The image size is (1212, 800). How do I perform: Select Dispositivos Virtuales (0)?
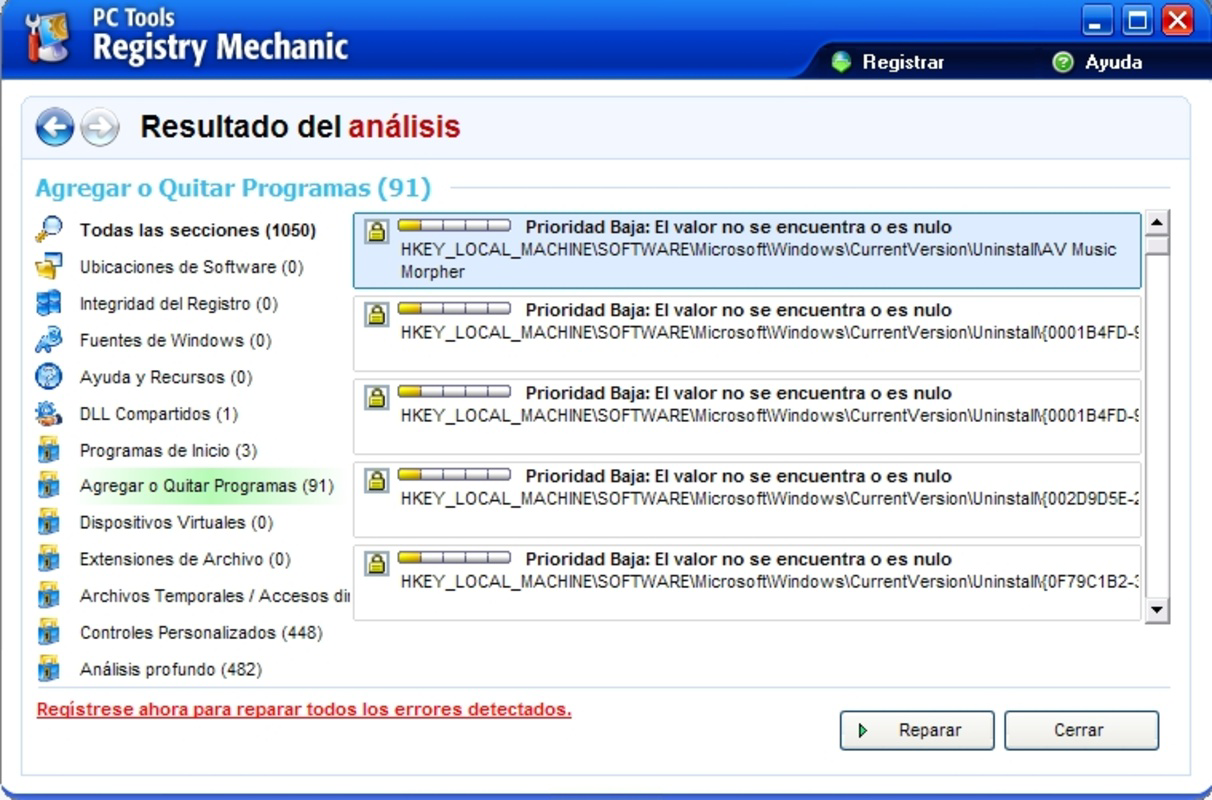[176, 522]
